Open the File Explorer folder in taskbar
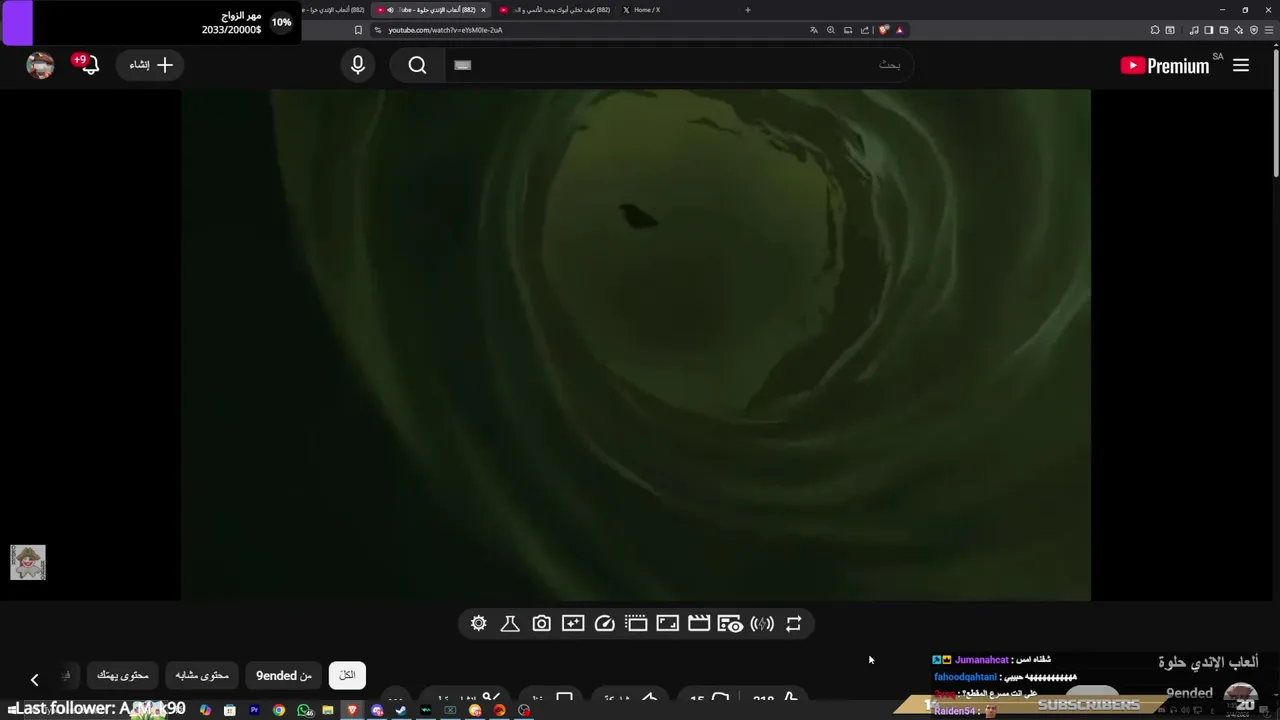The height and width of the screenshot is (720, 1280). (x=327, y=710)
